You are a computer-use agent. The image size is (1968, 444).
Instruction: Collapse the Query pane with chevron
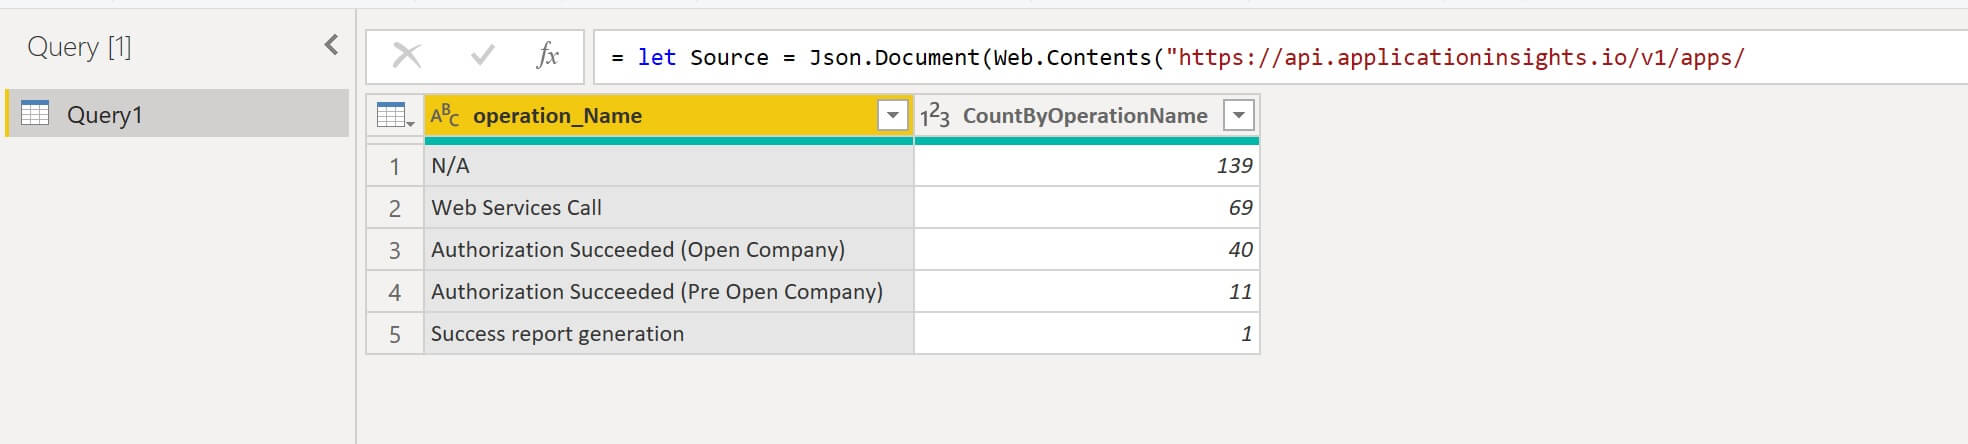(331, 45)
